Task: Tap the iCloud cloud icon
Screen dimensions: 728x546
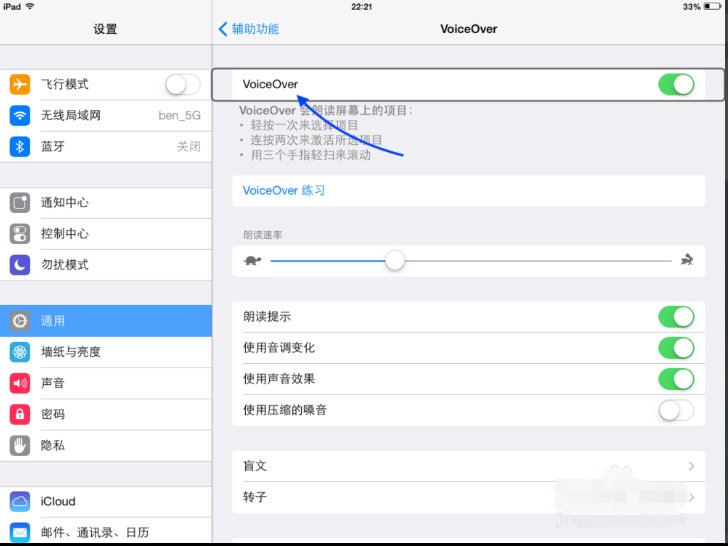Action: click(x=20, y=501)
